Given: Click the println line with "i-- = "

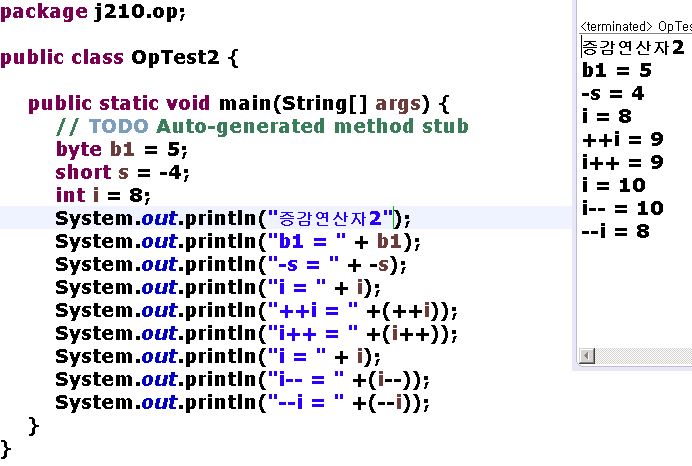Looking at the screenshot, I should pyautogui.click(x=242, y=380).
